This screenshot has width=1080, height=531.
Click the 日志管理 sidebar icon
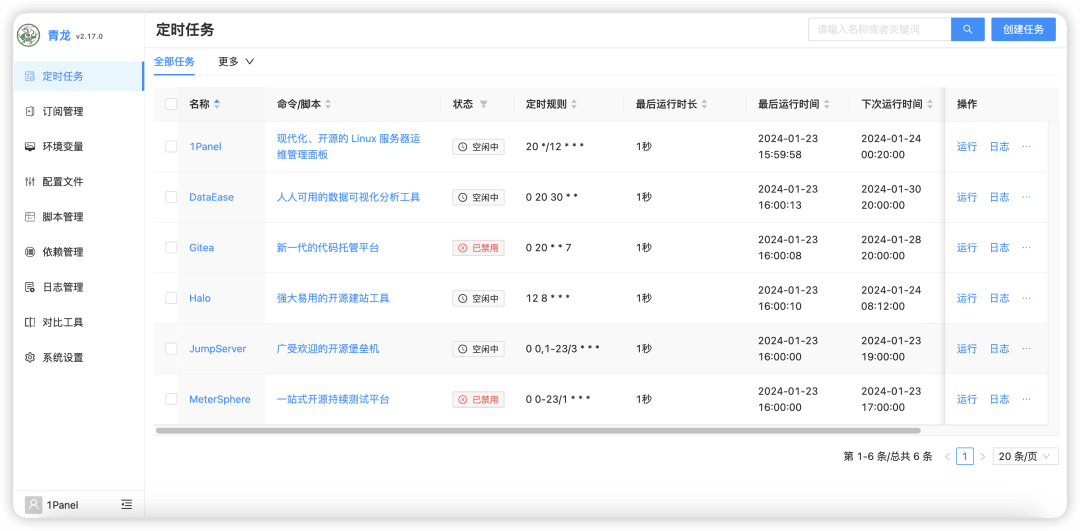(x=30, y=287)
